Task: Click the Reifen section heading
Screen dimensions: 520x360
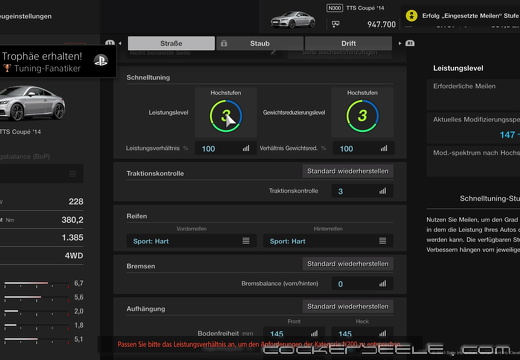Action: (137, 216)
